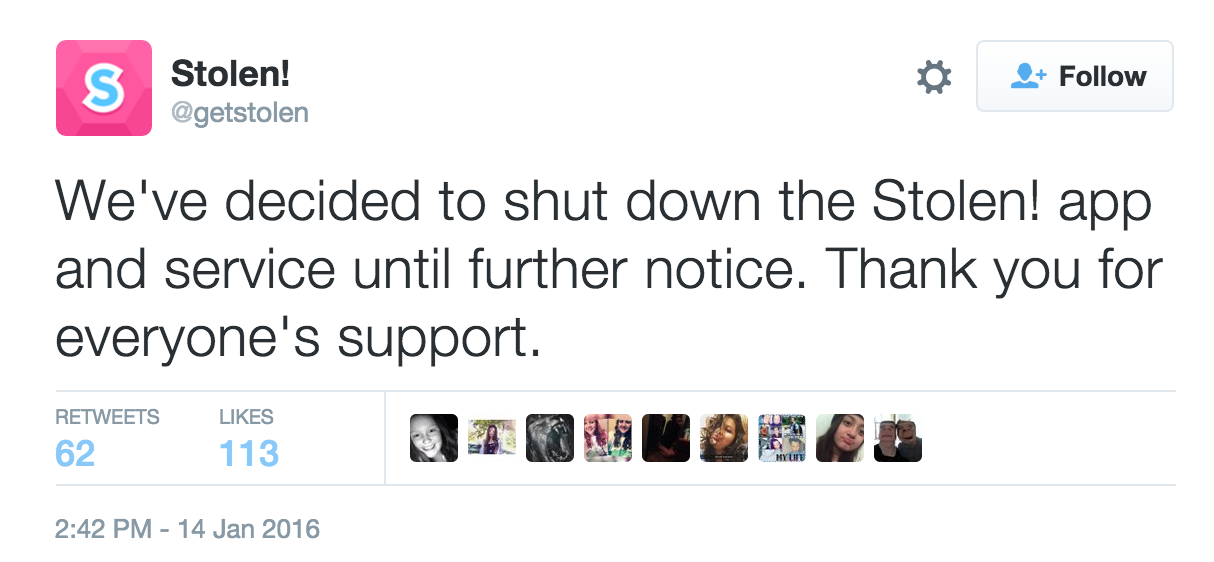Open the gear settings icon menu
Image resolution: width=1214 pixels, height=562 pixels.
coord(934,77)
